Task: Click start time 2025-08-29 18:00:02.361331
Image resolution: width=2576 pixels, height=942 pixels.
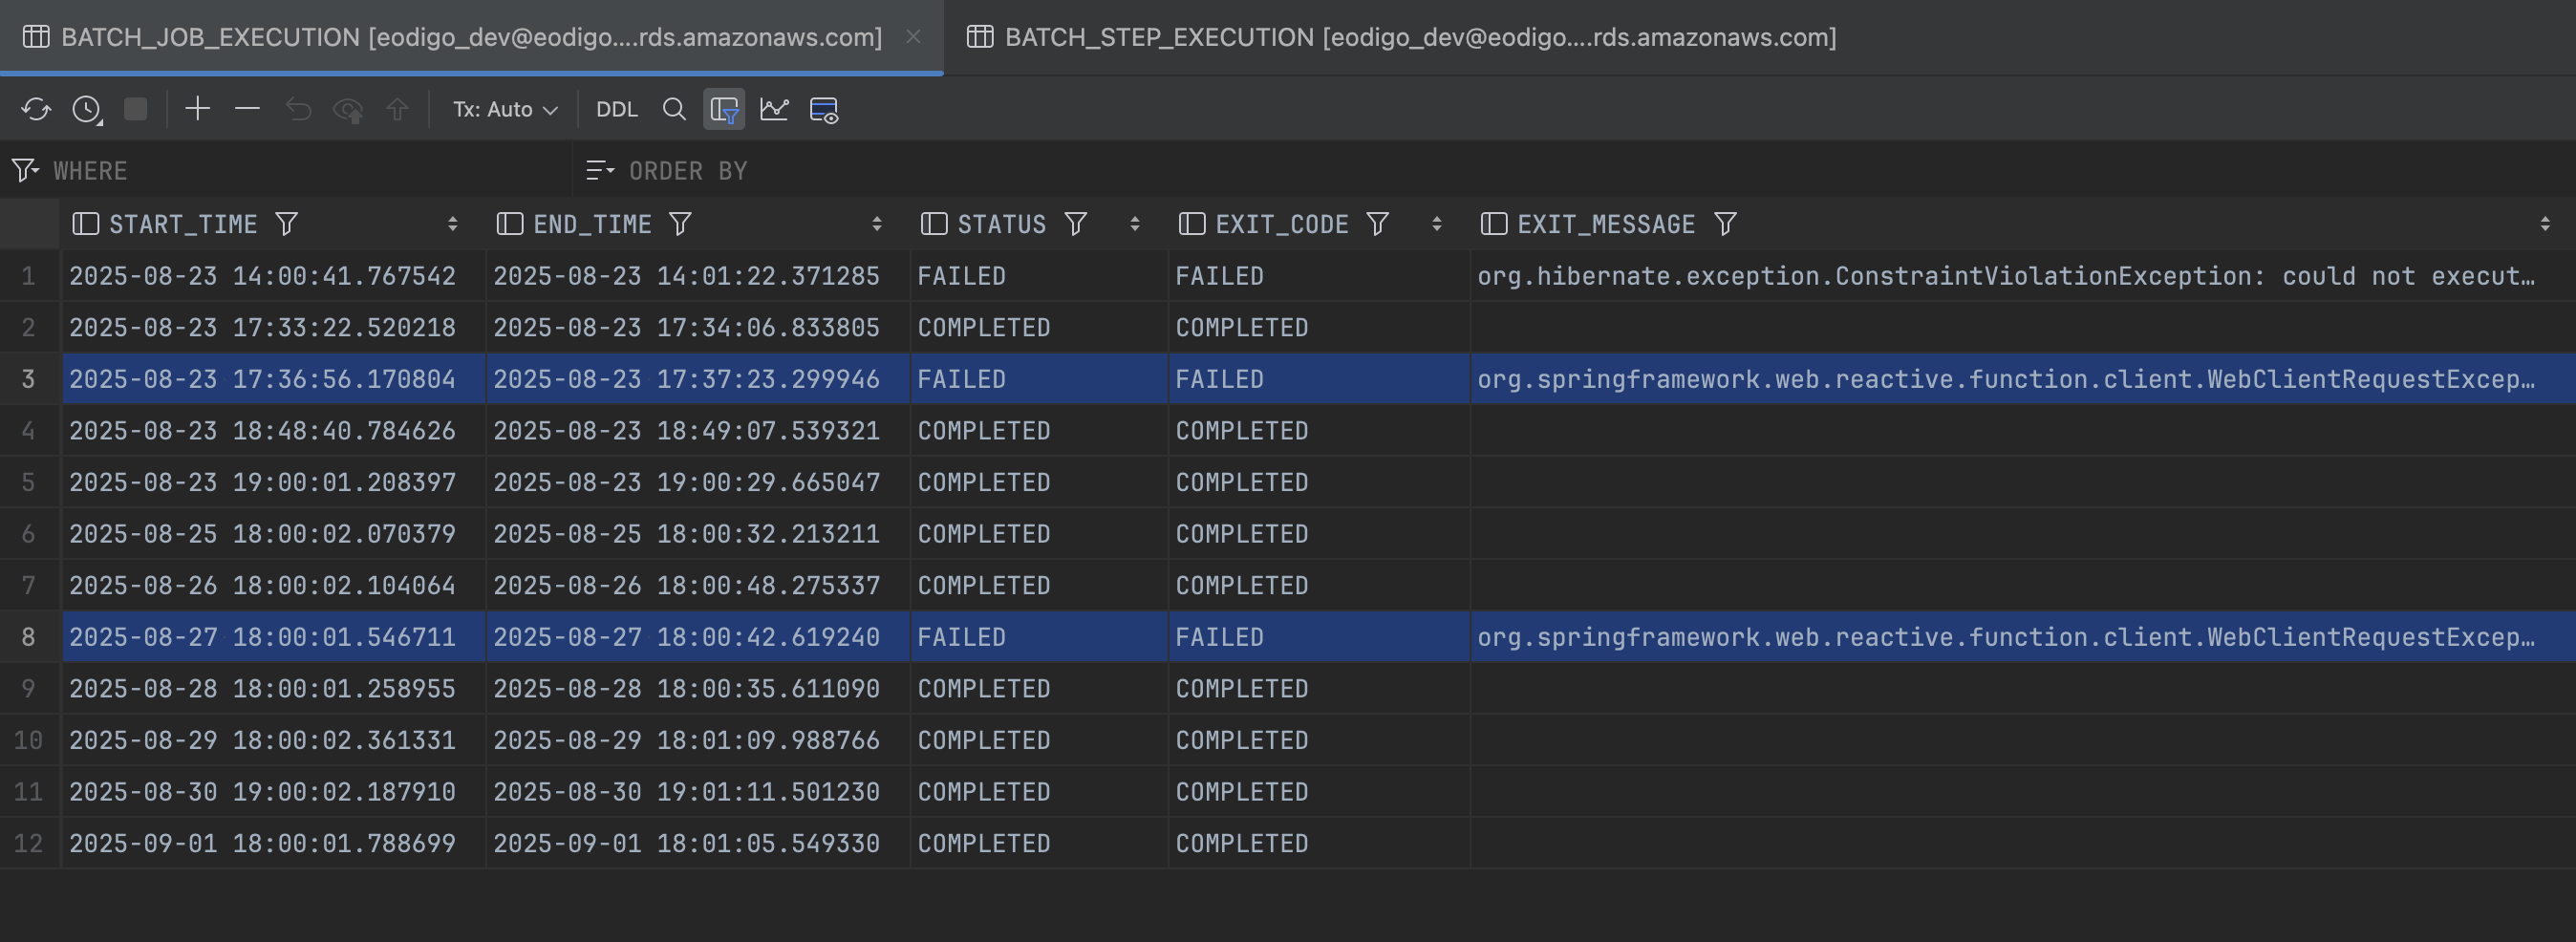Action: 274,740
